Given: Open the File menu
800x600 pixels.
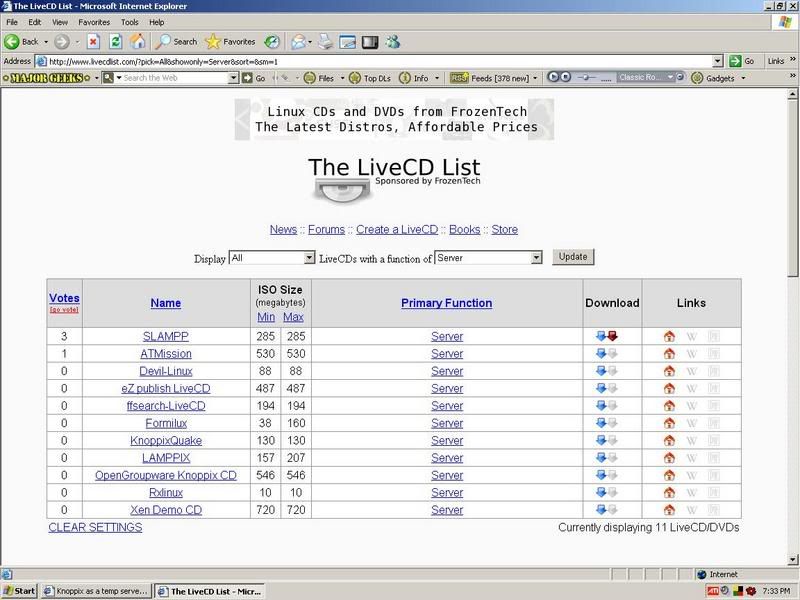Looking at the screenshot, I should point(12,22).
